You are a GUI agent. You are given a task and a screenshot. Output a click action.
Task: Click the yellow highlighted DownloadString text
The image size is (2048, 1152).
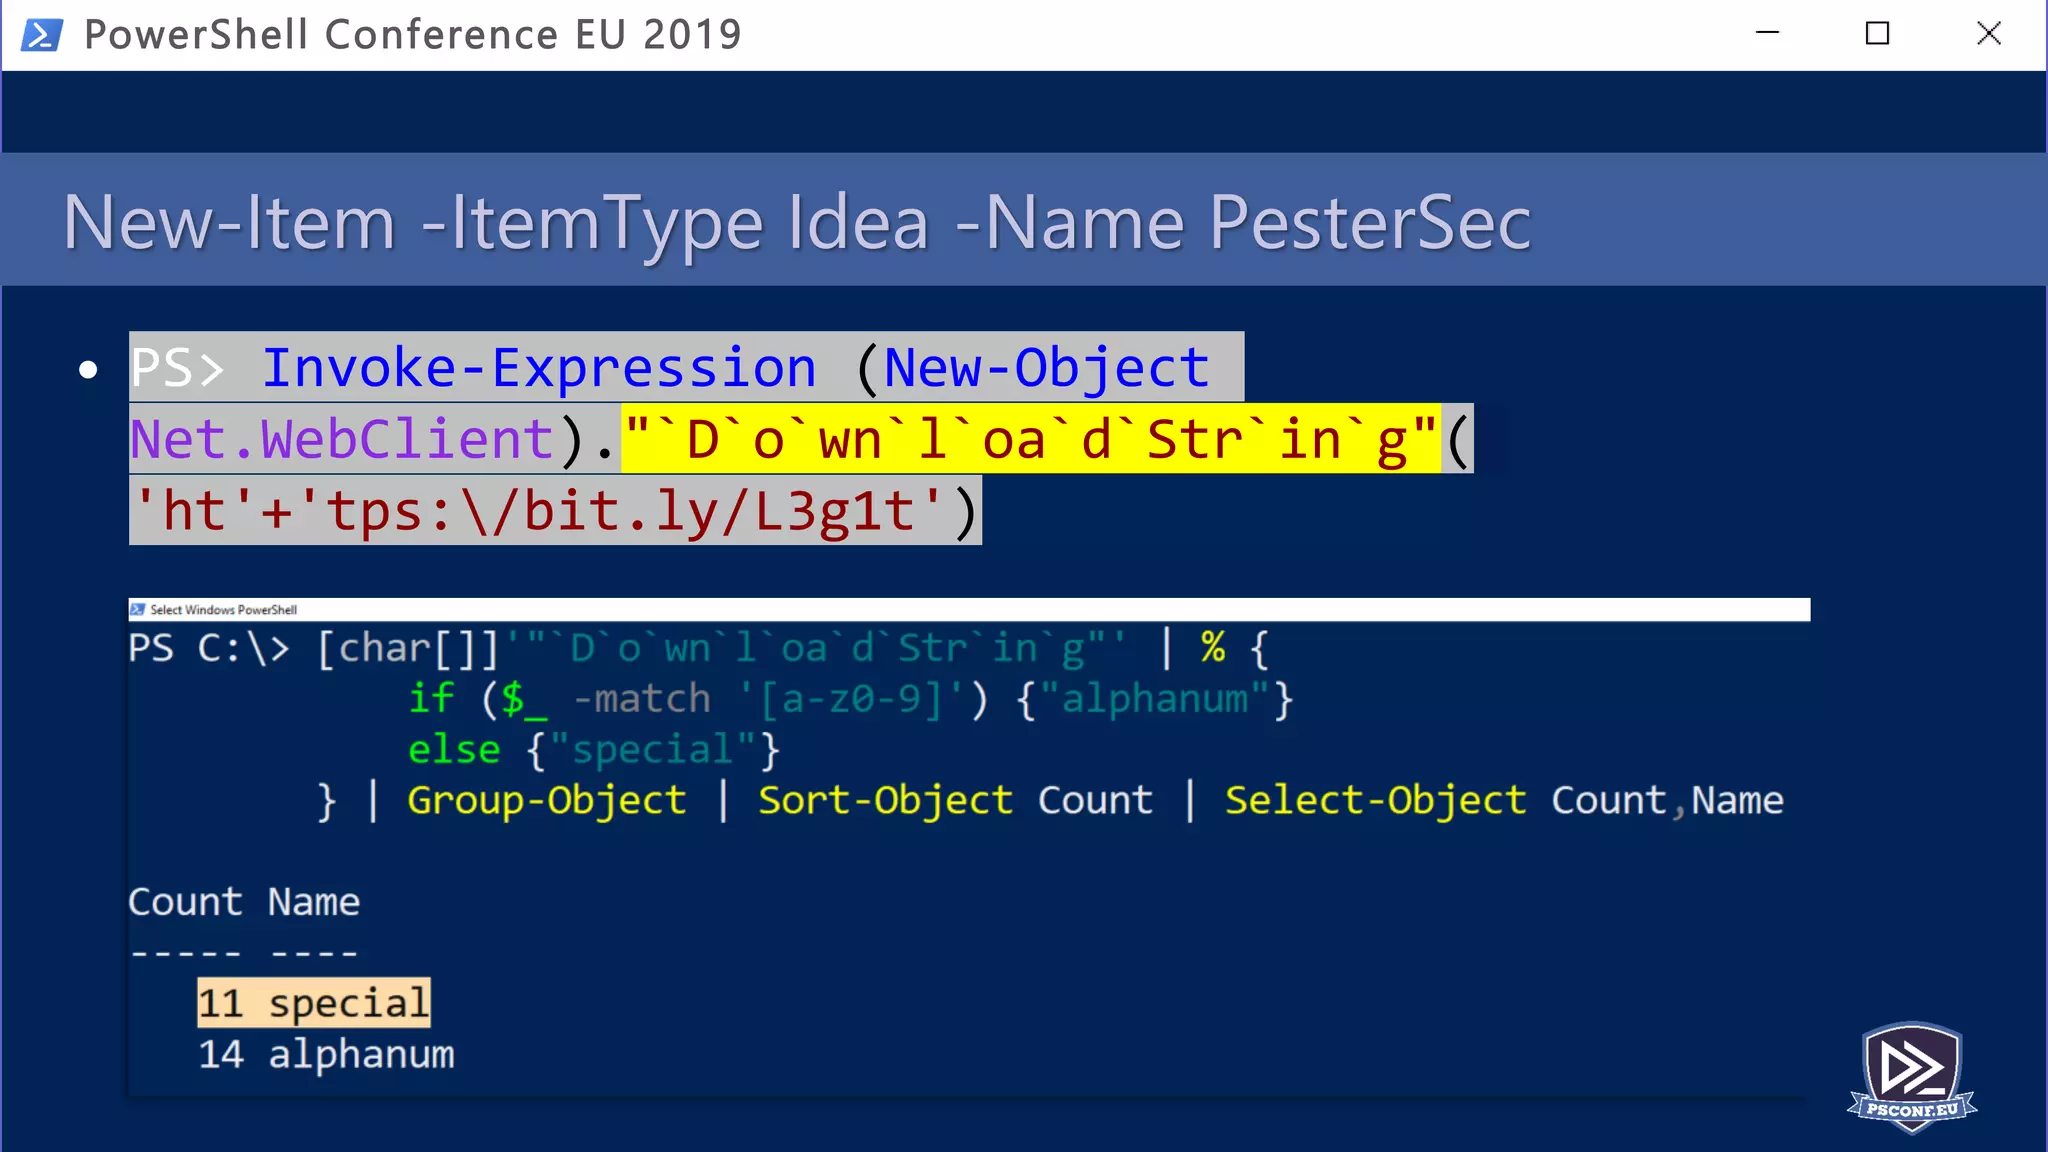[1031, 439]
